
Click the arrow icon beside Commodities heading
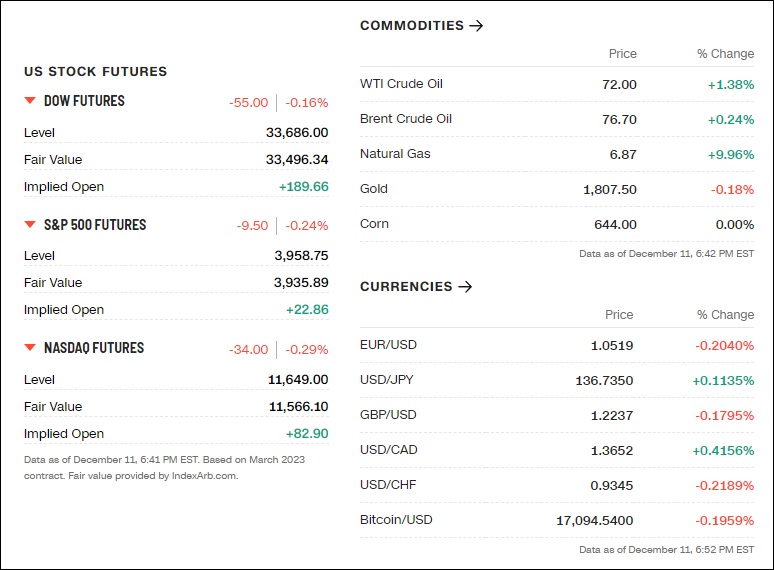click(476, 26)
